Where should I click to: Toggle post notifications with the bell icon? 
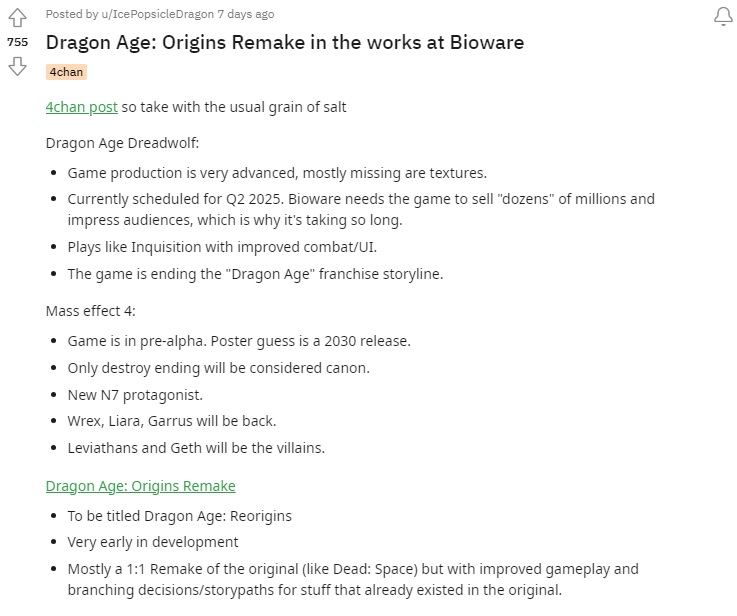click(723, 16)
